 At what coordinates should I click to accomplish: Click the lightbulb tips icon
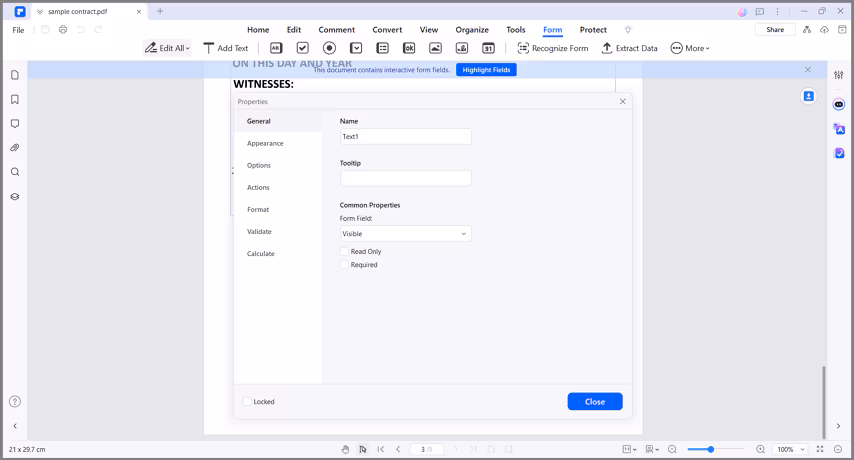pos(628,29)
